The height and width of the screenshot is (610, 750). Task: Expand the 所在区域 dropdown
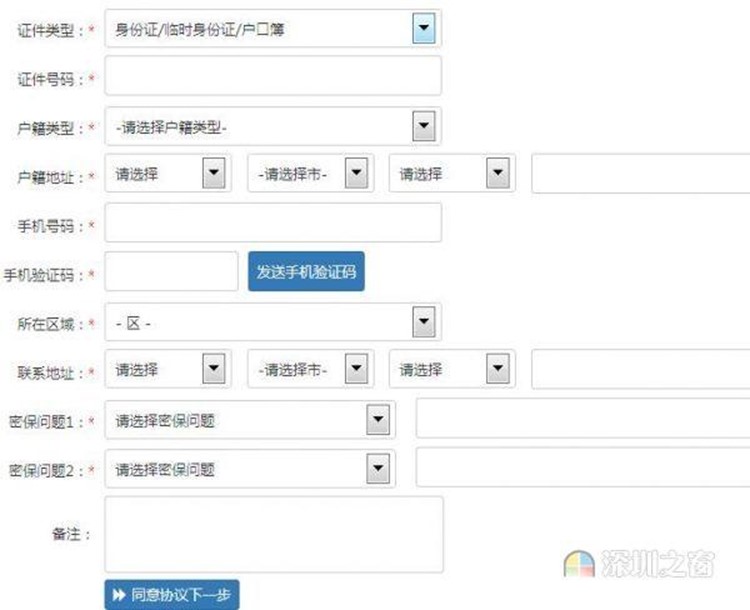pyautogui.click(x=272, y=322)
